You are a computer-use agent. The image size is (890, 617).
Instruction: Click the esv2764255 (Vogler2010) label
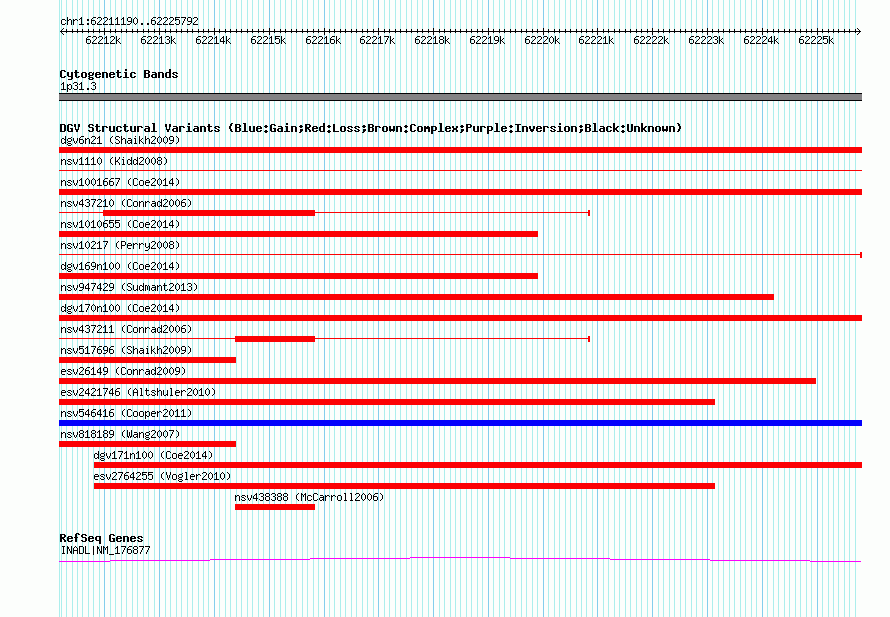click(162, 476)
